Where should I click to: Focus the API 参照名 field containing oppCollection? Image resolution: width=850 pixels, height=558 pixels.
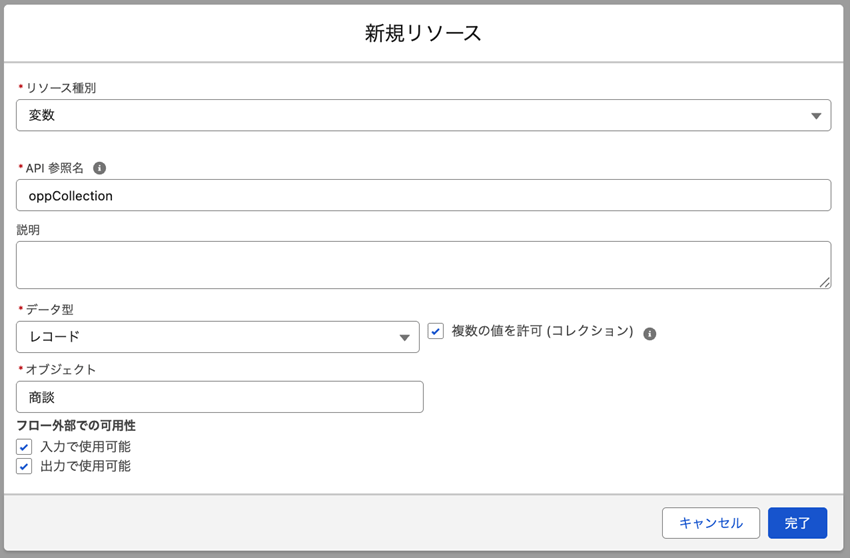click(x=423, y=195)
